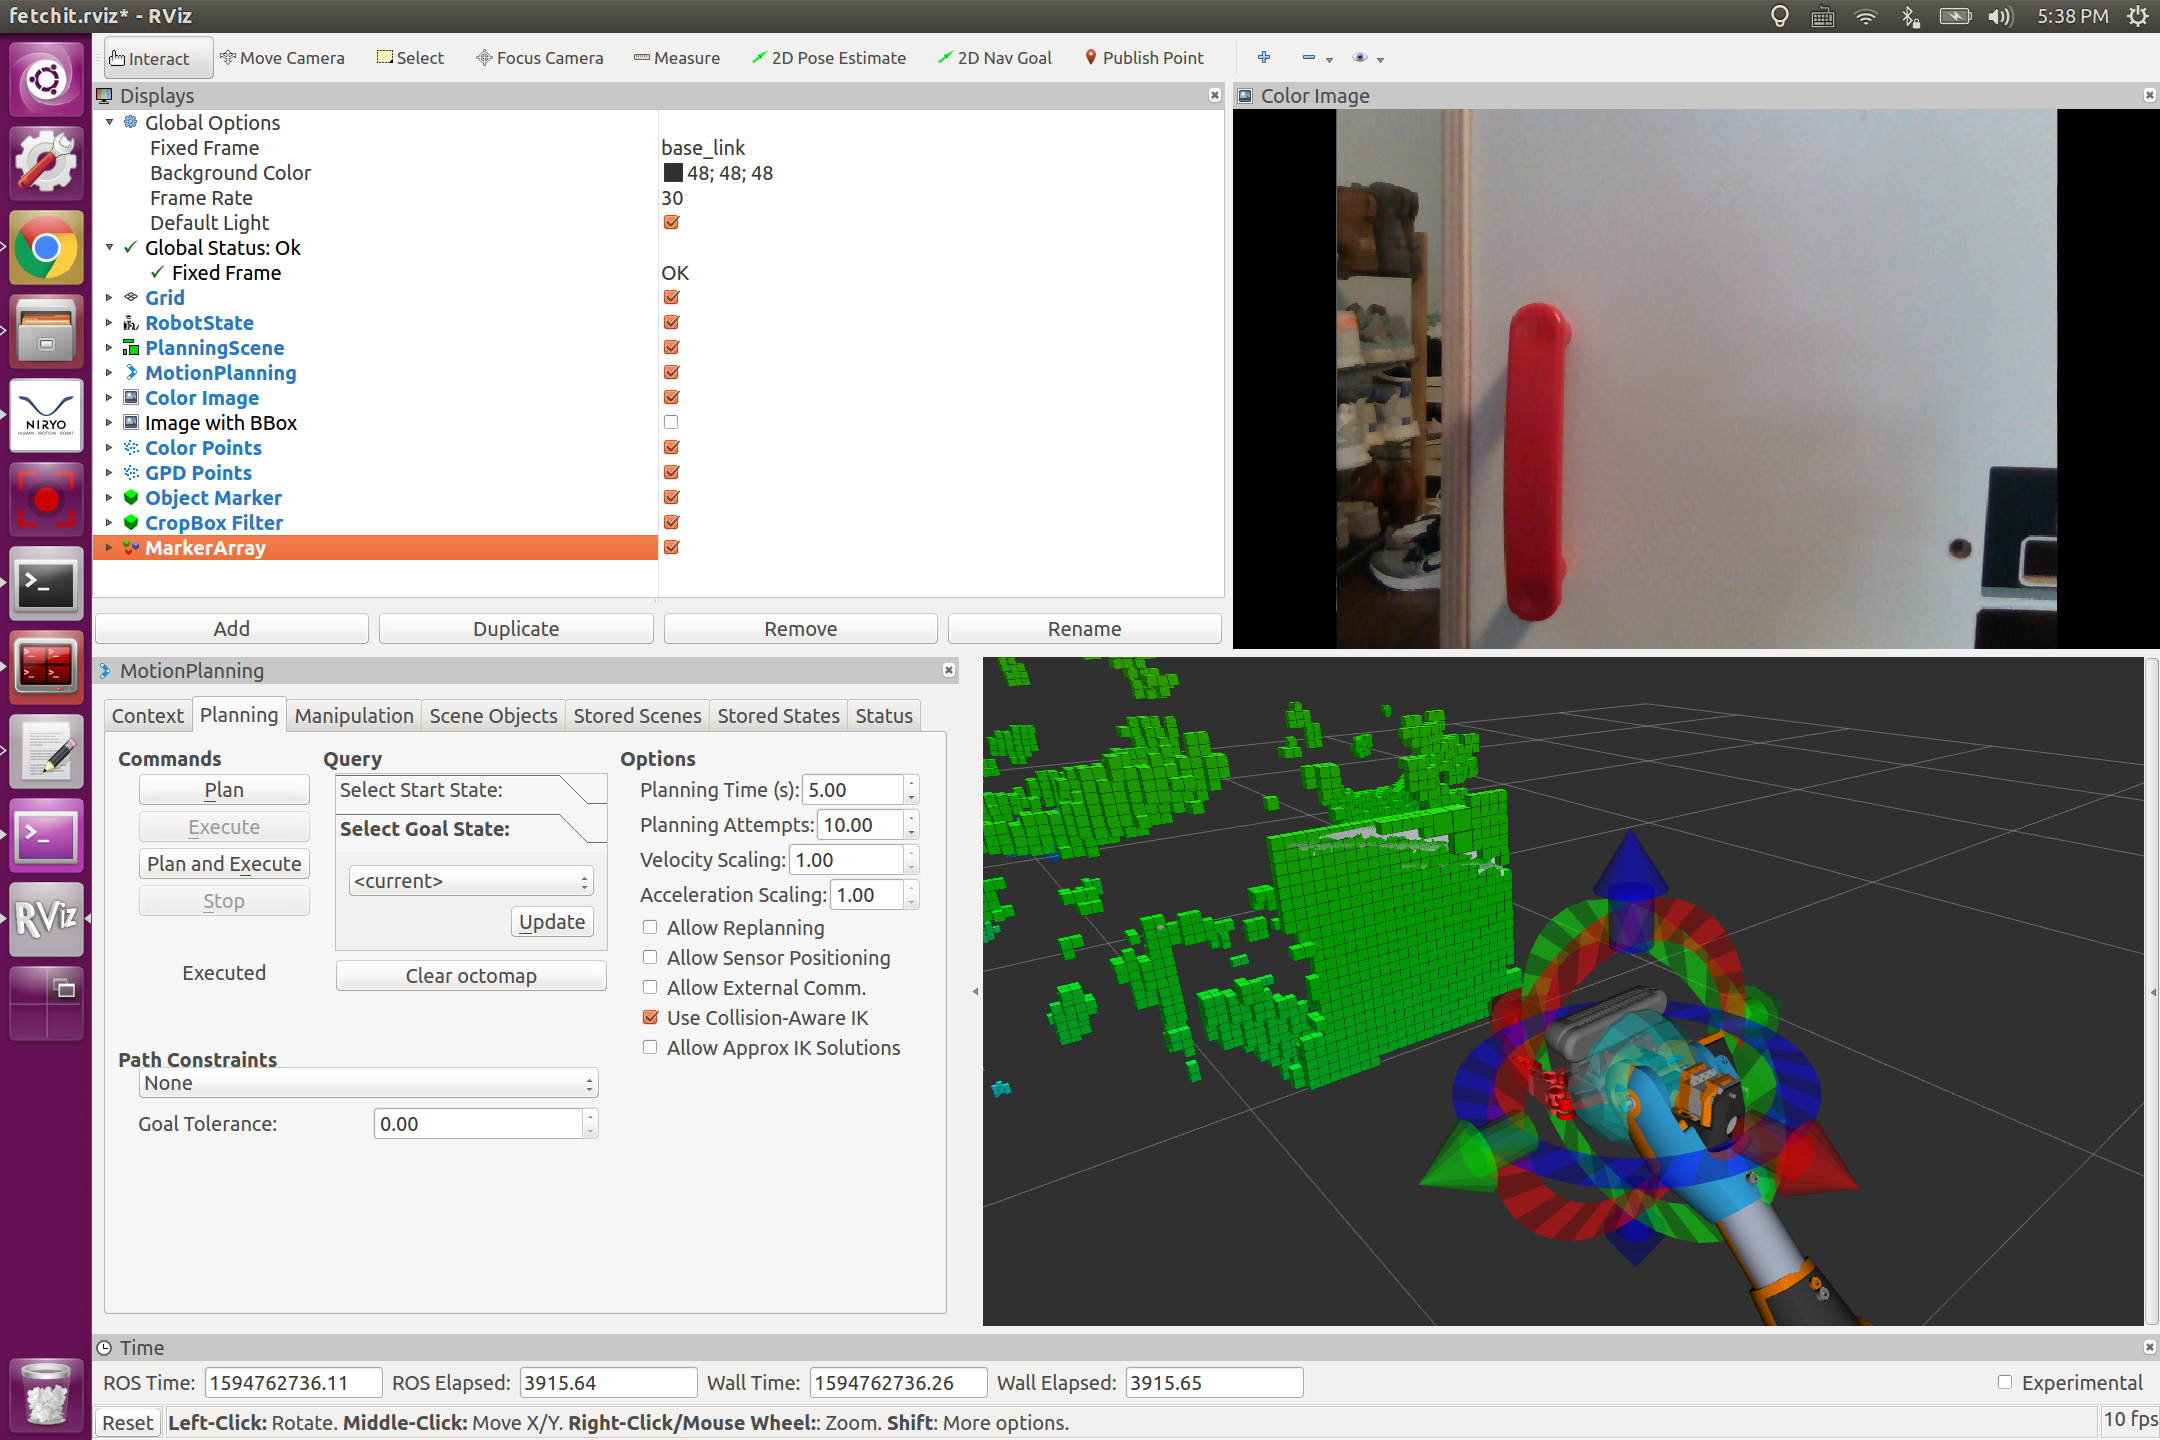Choose the Measure tool

click(677, 57)
